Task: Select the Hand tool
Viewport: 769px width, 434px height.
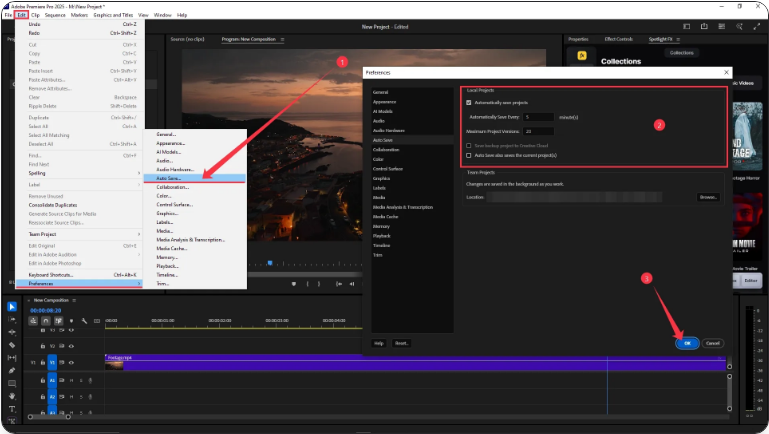Action: [x=12, y=396]
